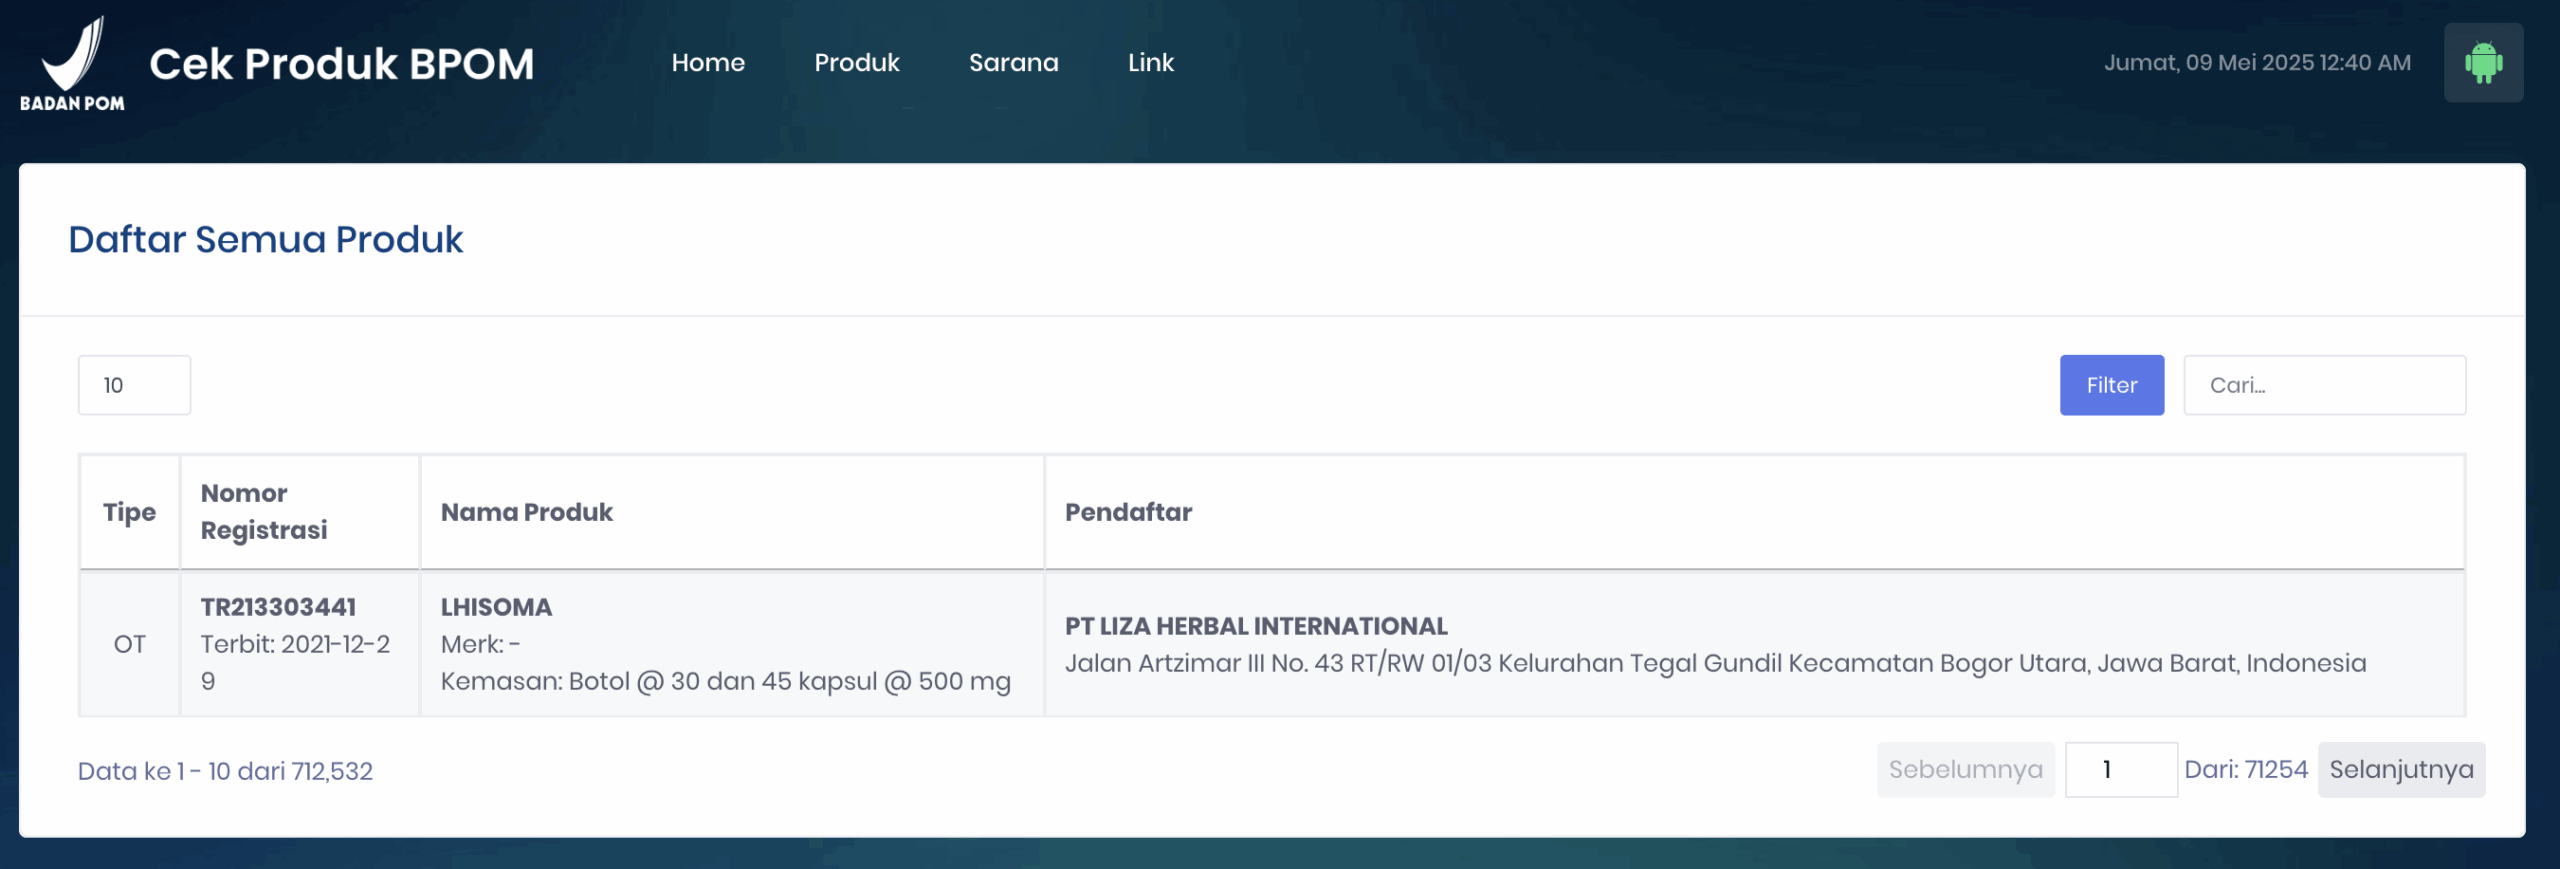Click the blue Filter button
The image size is (2560, 869).
pos(2111,385)
